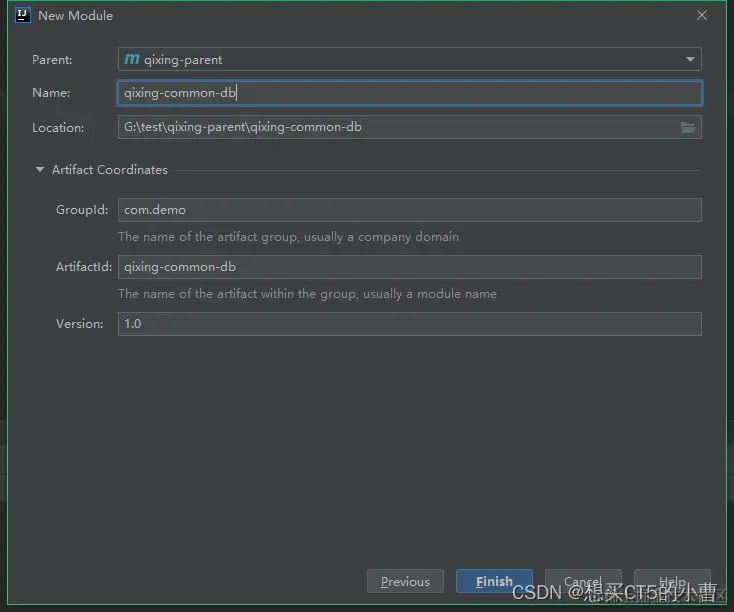
Task: Collapse the Artifact Coordinates section
Action: (40, 170)
